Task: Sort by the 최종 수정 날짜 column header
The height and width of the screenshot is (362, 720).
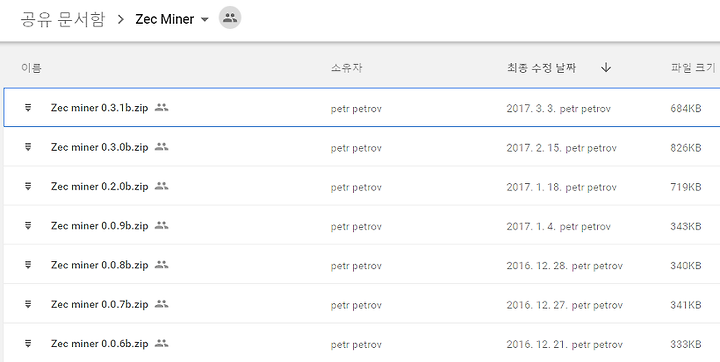Action: (541, 68)
